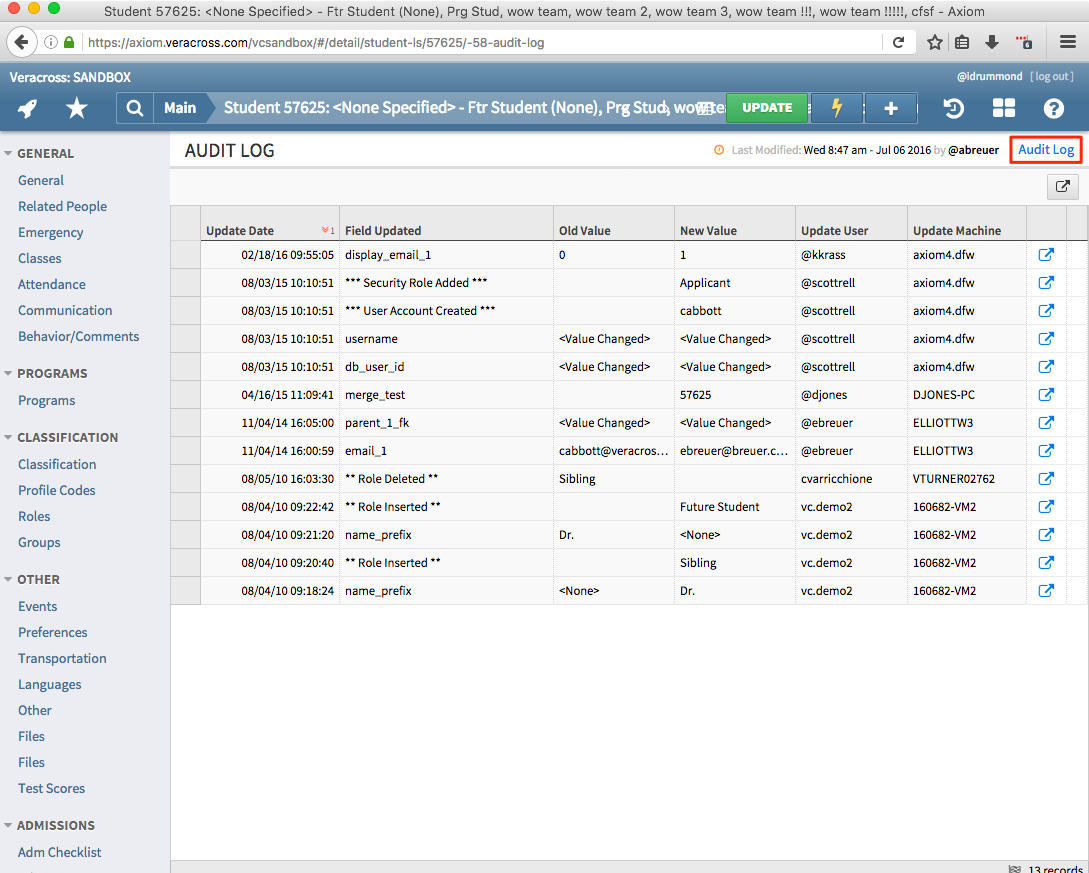Open detail link on the merge_test row

1046,394
